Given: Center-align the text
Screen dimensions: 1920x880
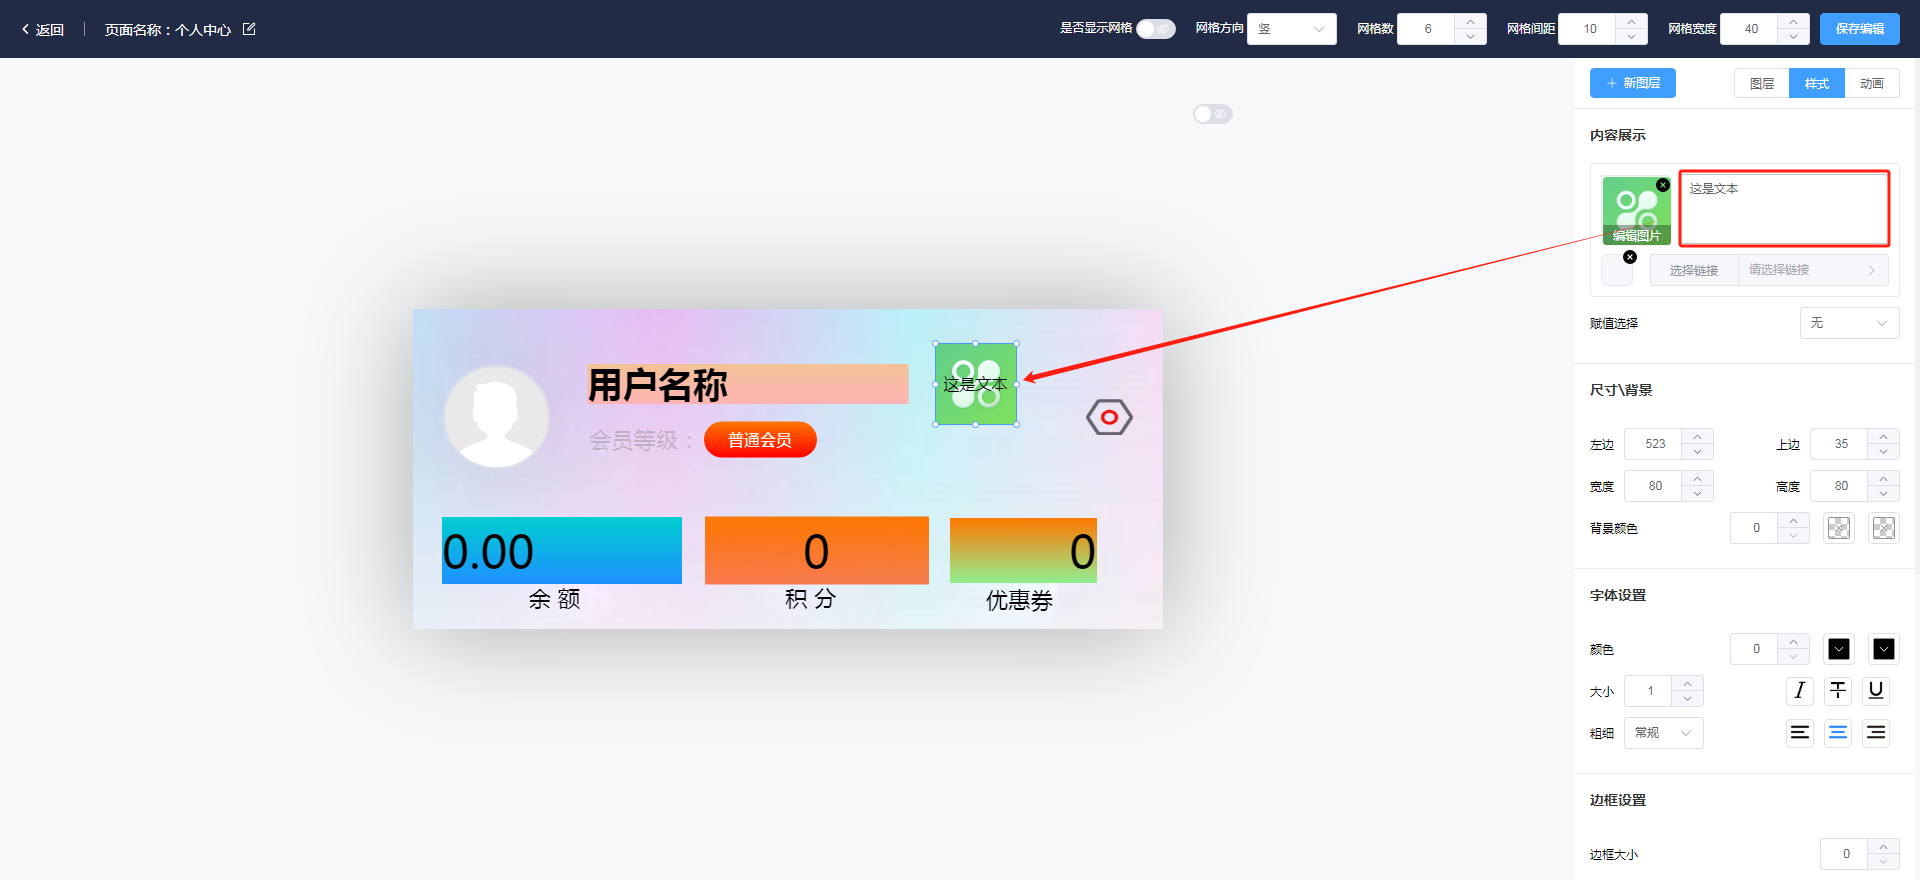Looking at the screenshot, I should pos(1838,733).
